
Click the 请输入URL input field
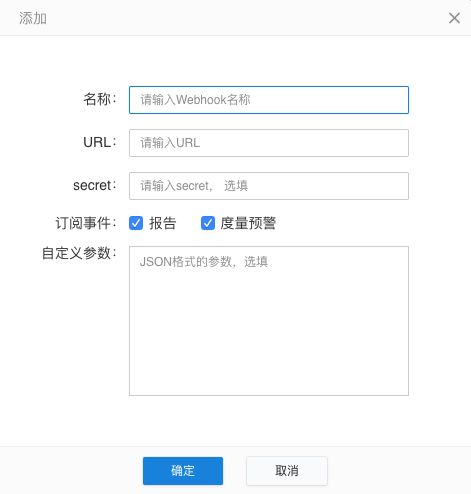click(x=269, y=143)
